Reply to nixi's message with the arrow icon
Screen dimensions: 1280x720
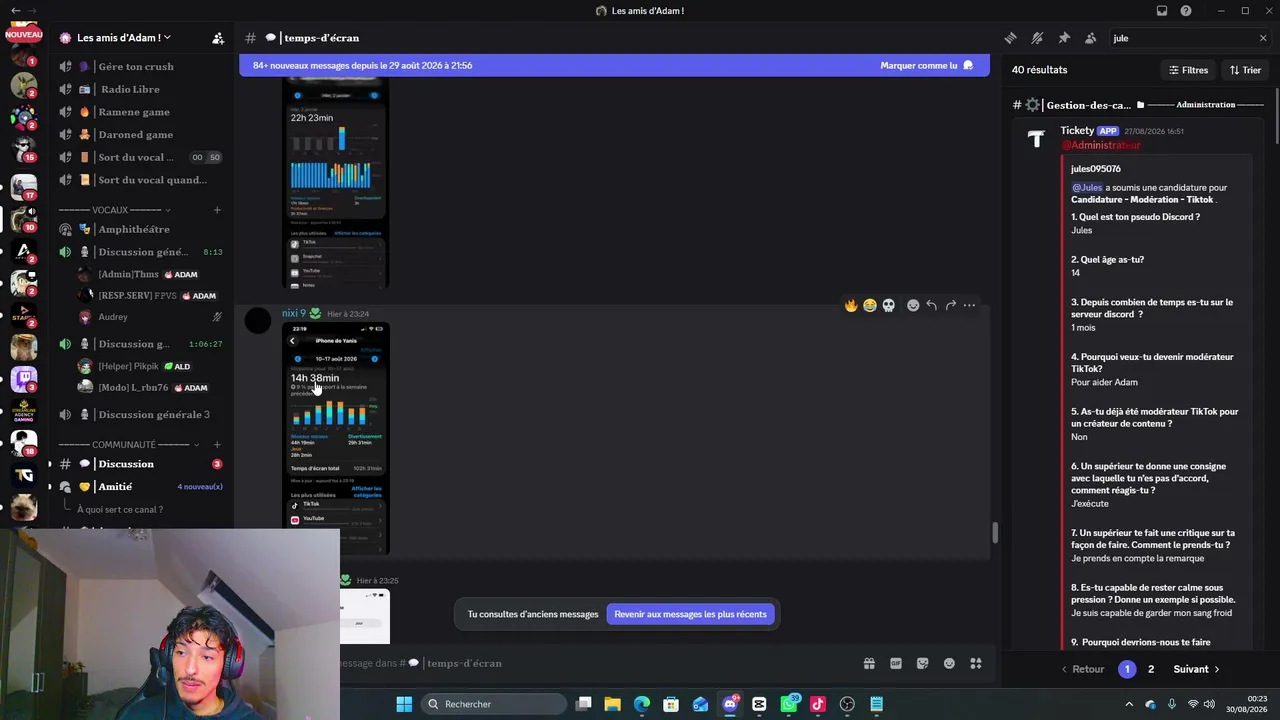pyautogui.click(x=931, y=305)
